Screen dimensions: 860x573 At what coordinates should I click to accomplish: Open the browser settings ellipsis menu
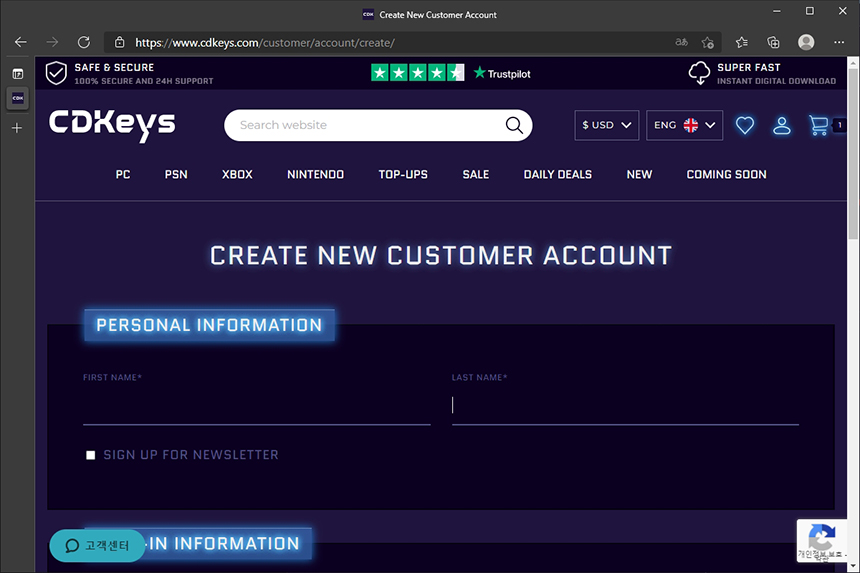pos(839,42)
